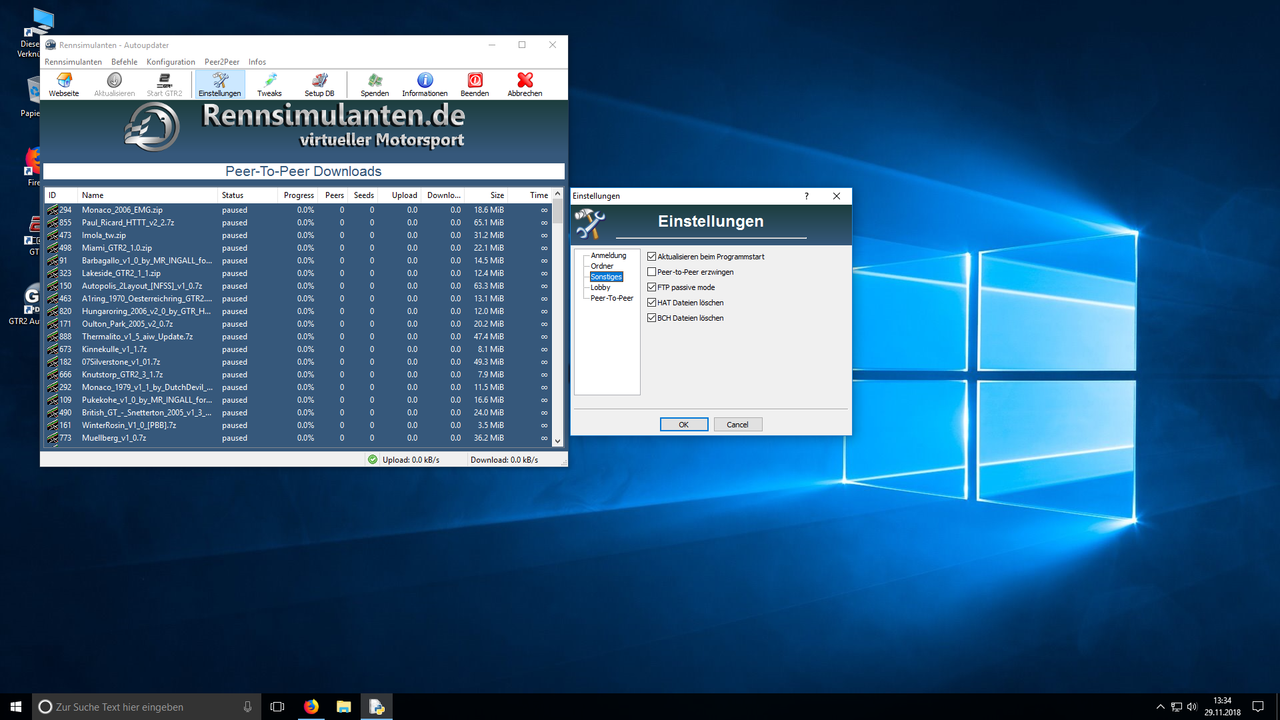Viewport: 1280px width, 720px height.
Task: Open the Windows Start menu
Action: pyautogui.click(x=16, y=706)
